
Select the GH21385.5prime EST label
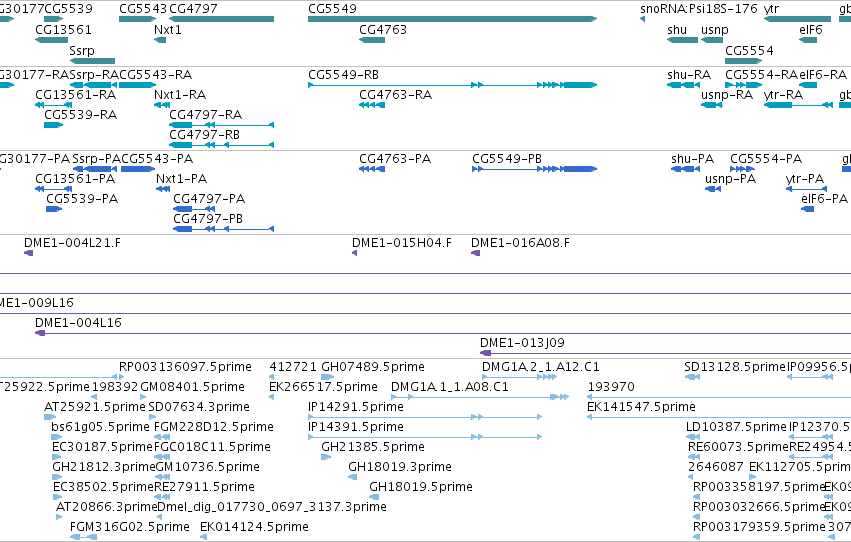[x=373, y=447]
